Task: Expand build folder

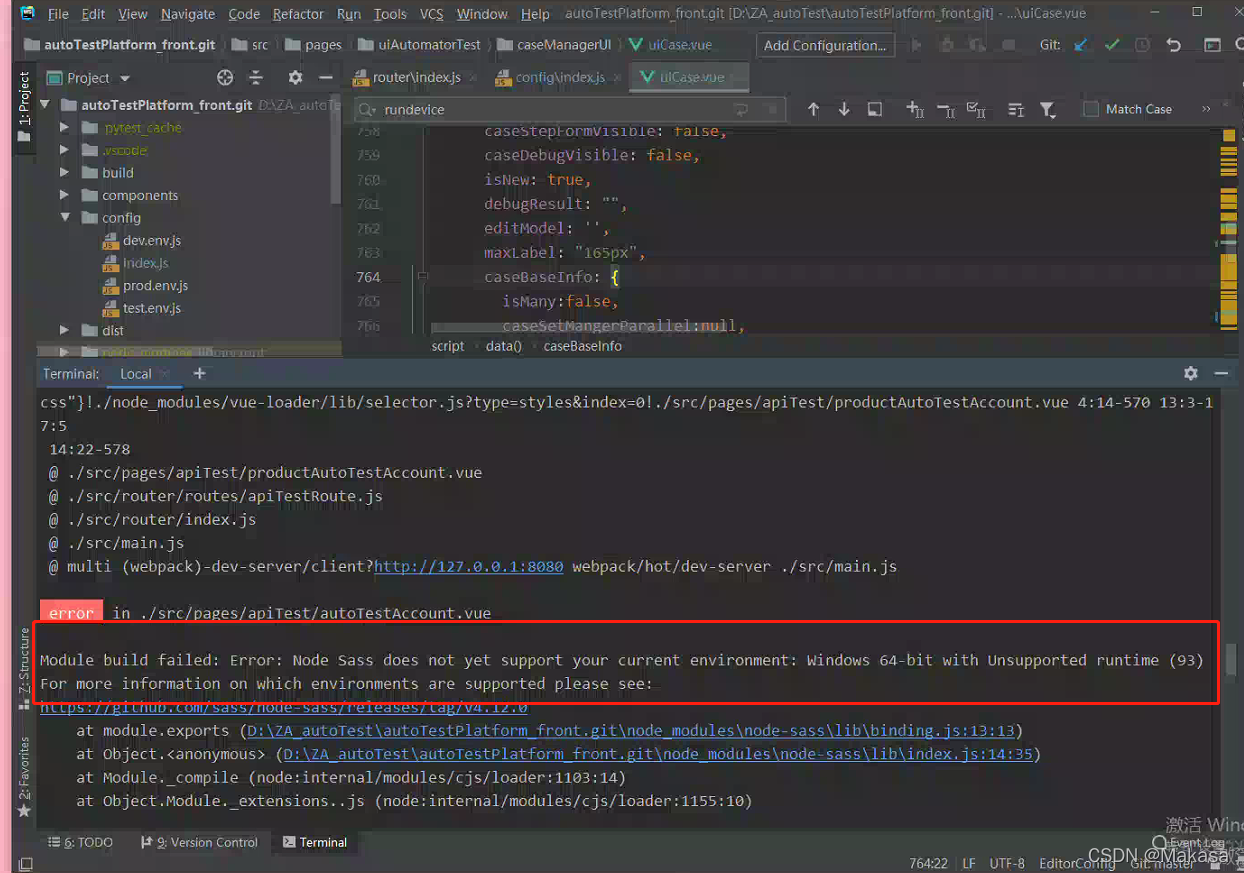Action: [64, 173]
